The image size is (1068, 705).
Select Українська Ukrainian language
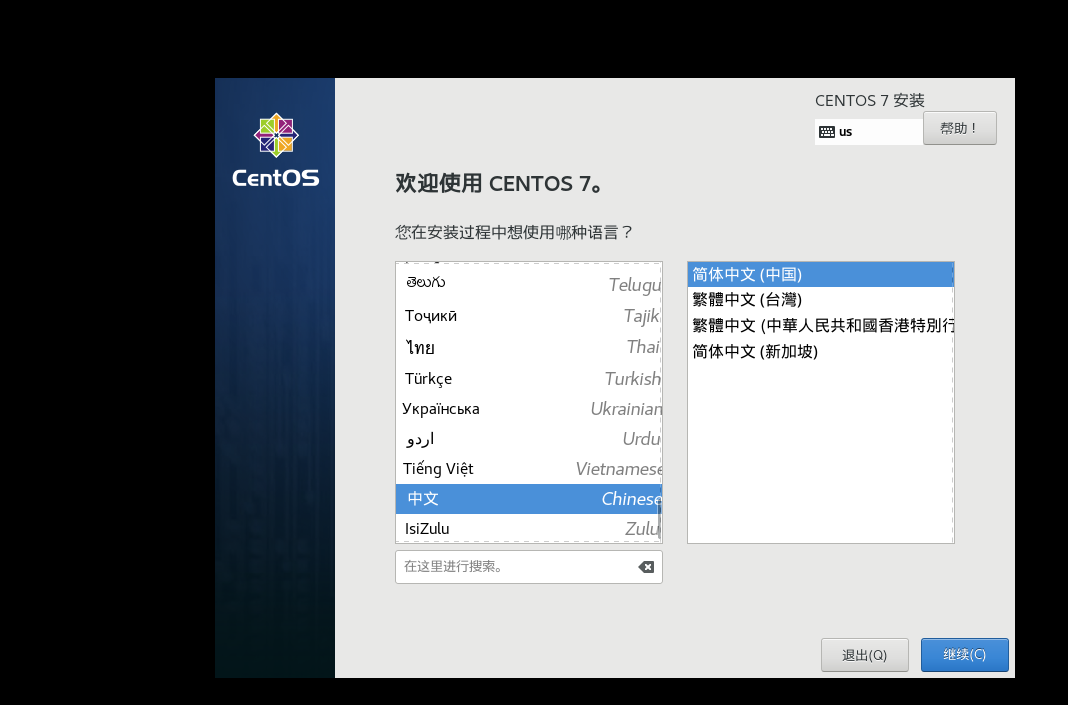pos(529,409)
